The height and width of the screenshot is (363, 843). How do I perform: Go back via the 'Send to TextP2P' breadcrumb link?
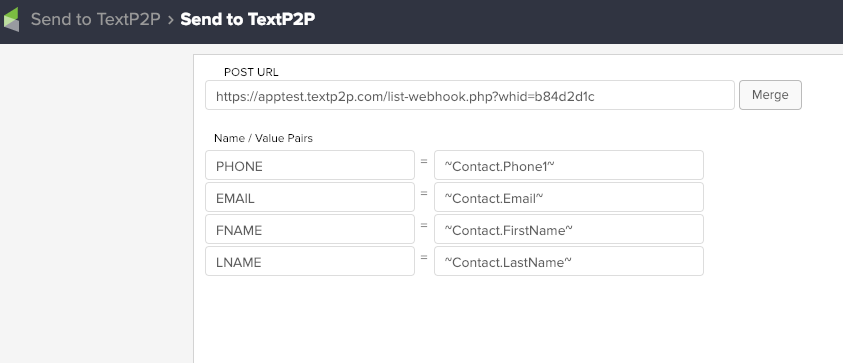pos(95,19)
